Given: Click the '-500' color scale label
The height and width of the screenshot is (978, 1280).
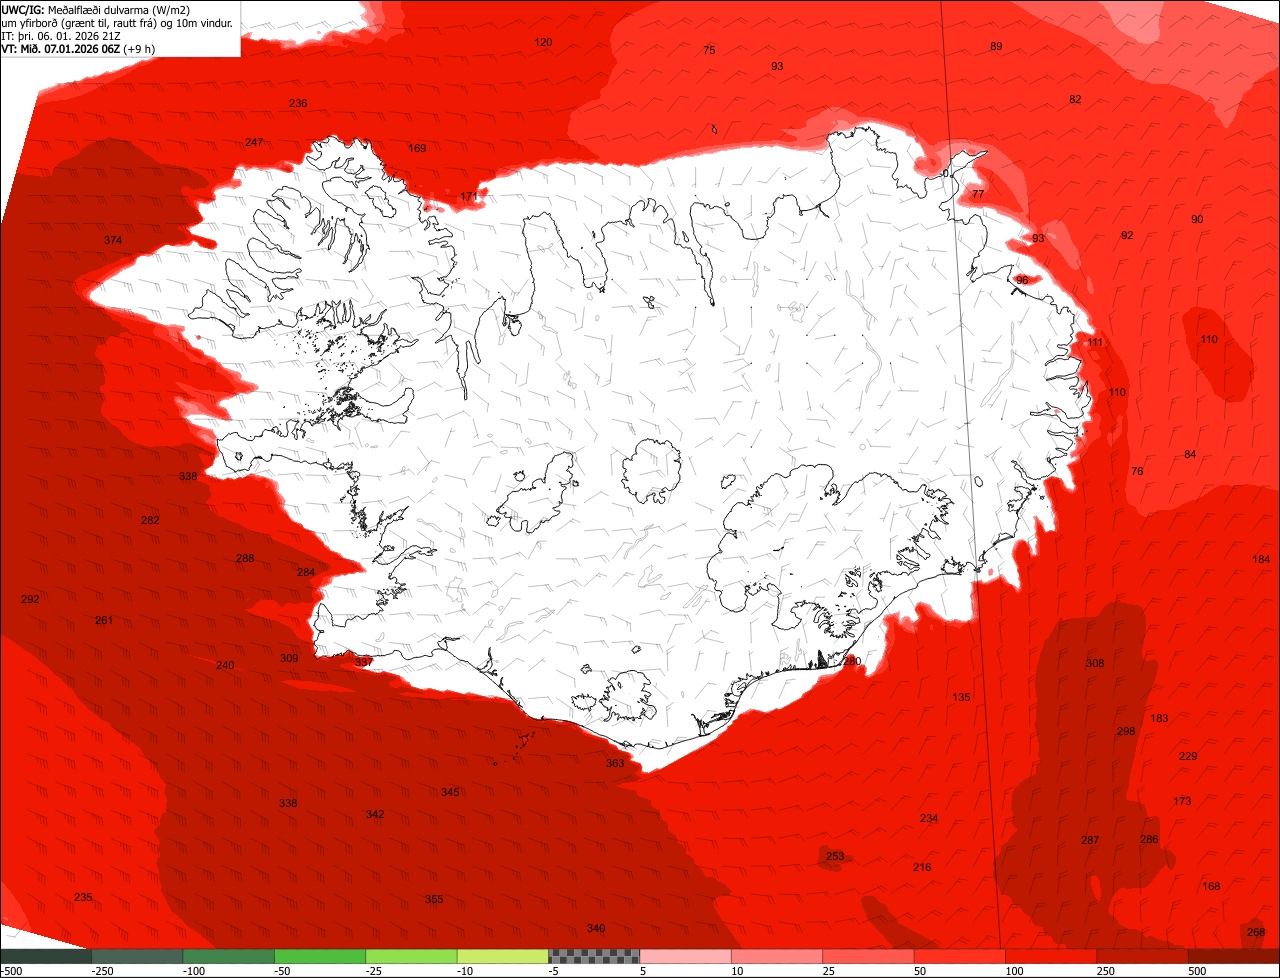Looking at the screenshot, I should 11,971.
